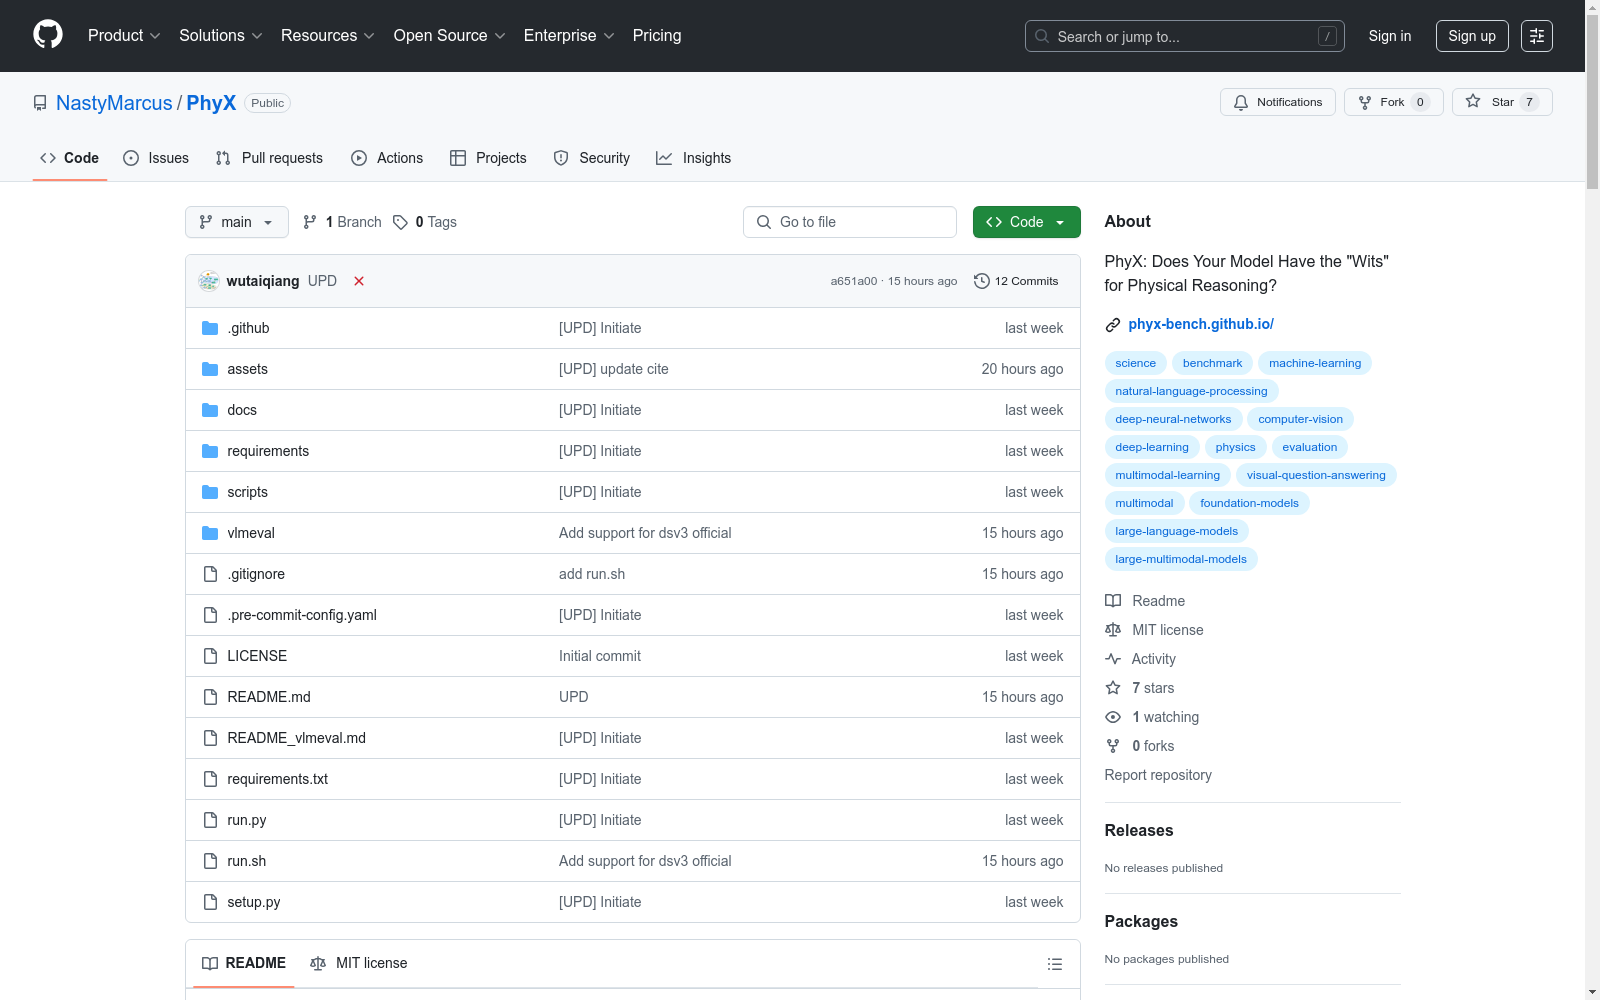Expand the Product menu
1600x1000 pixels.
point(124,35)
